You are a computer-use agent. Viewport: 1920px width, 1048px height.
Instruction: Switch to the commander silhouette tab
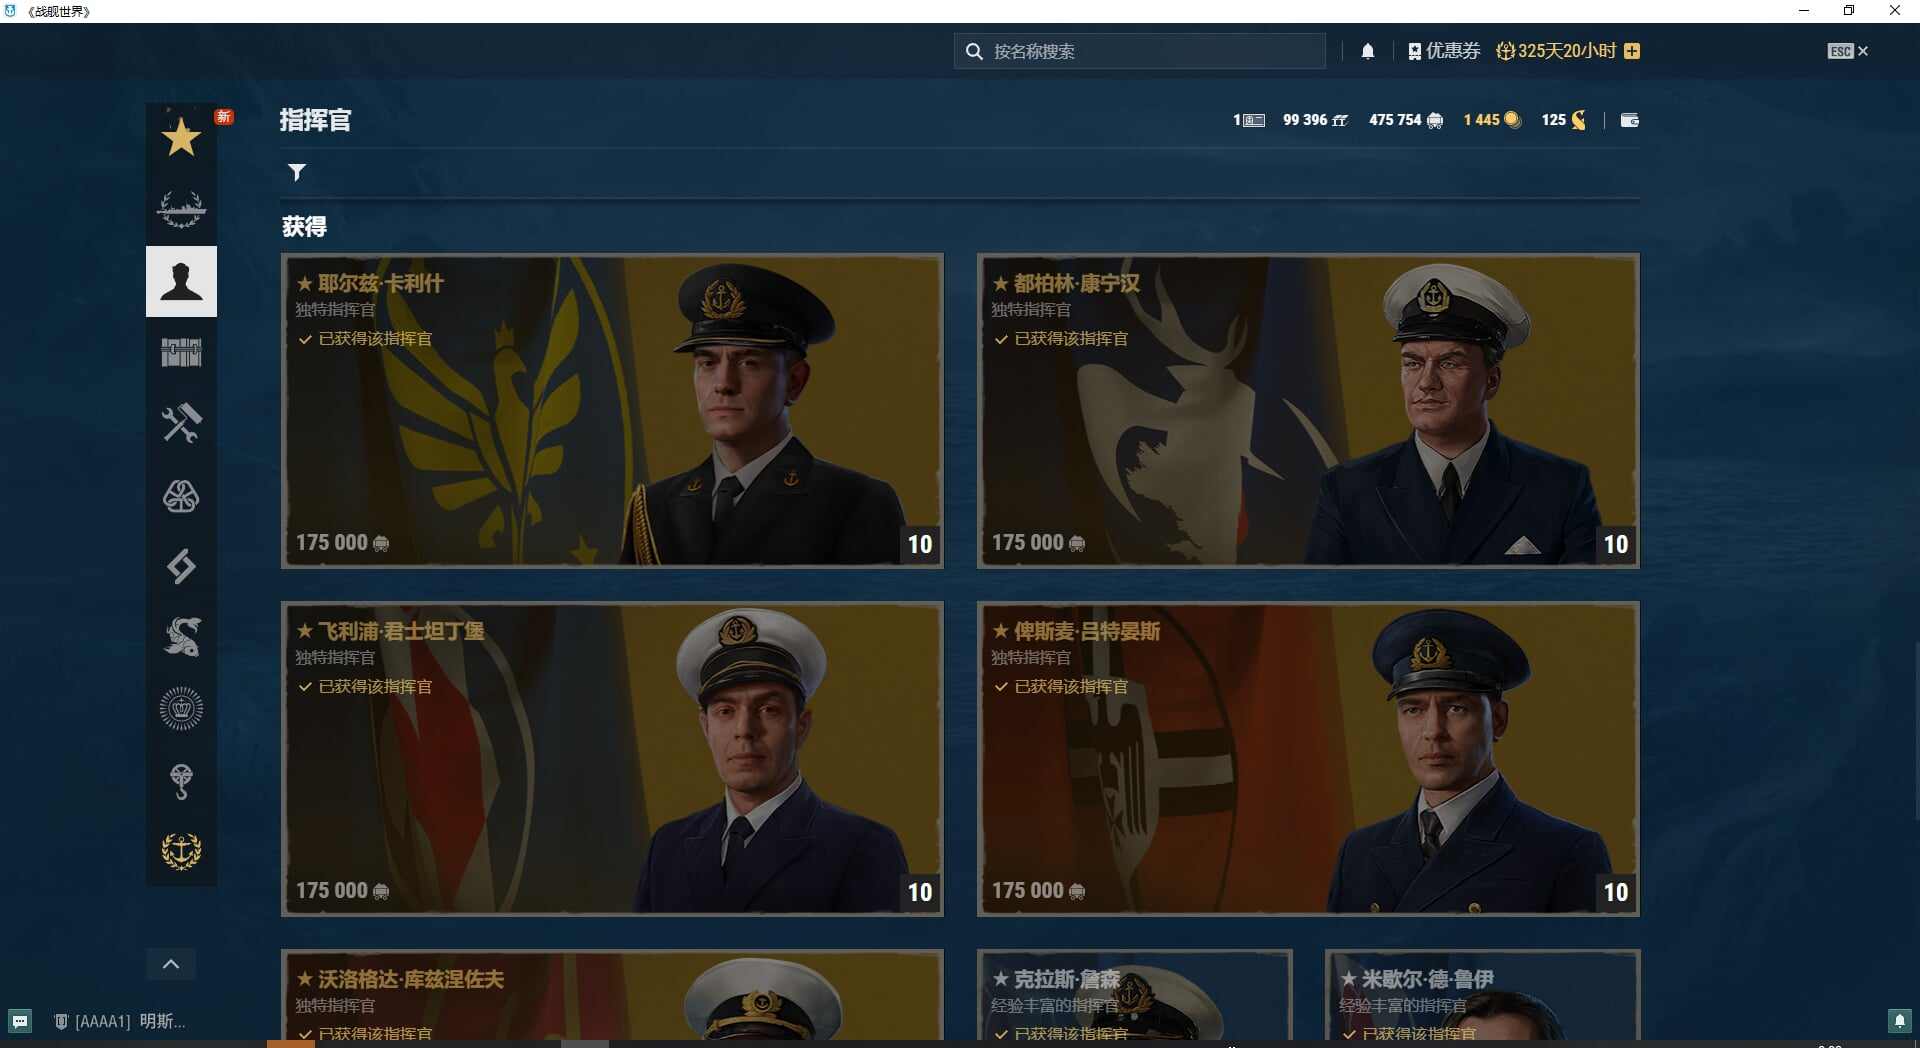tap(181, 281)
